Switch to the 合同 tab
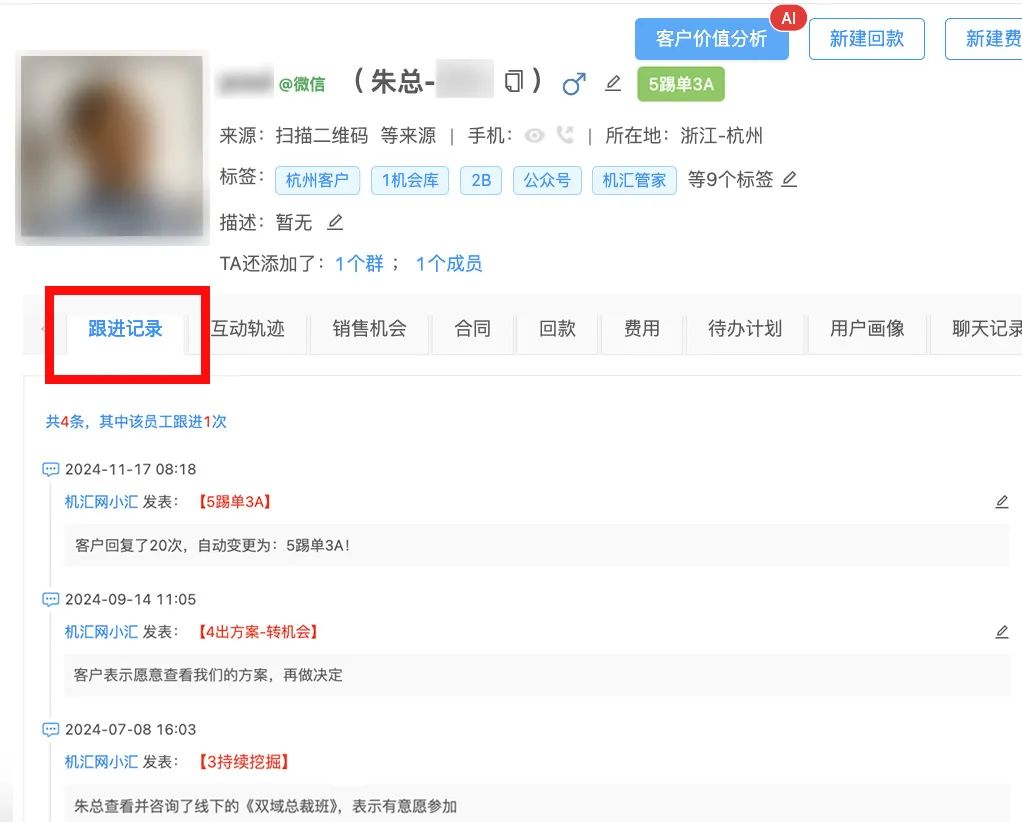 pyautogui.click(x=473, y=329)
